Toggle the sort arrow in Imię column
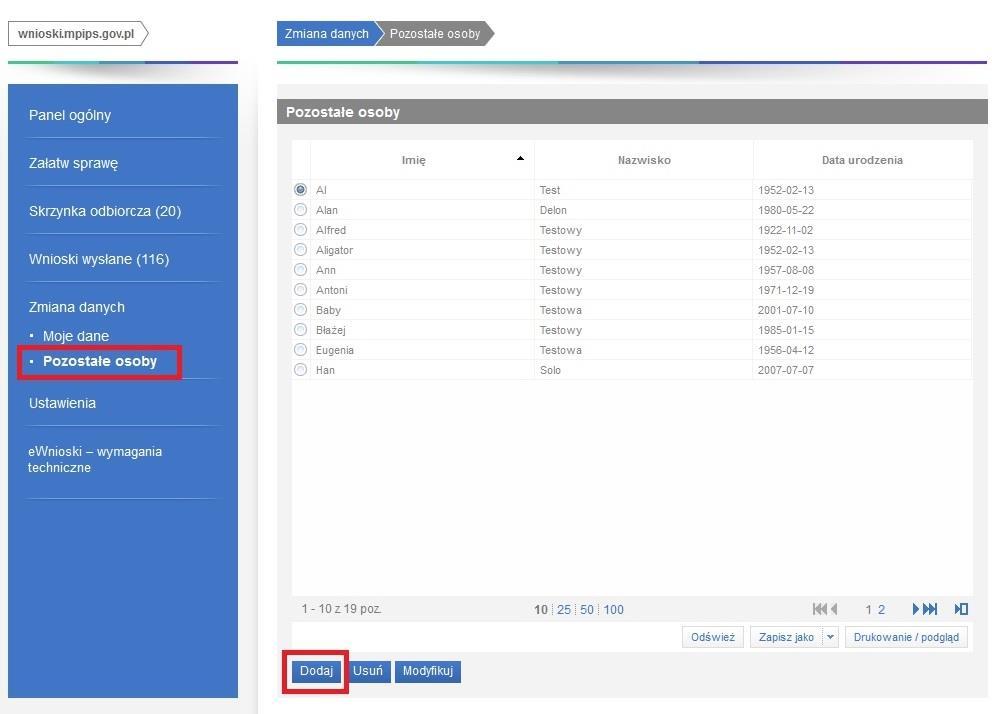992x714 pixels. click(520, 159)
